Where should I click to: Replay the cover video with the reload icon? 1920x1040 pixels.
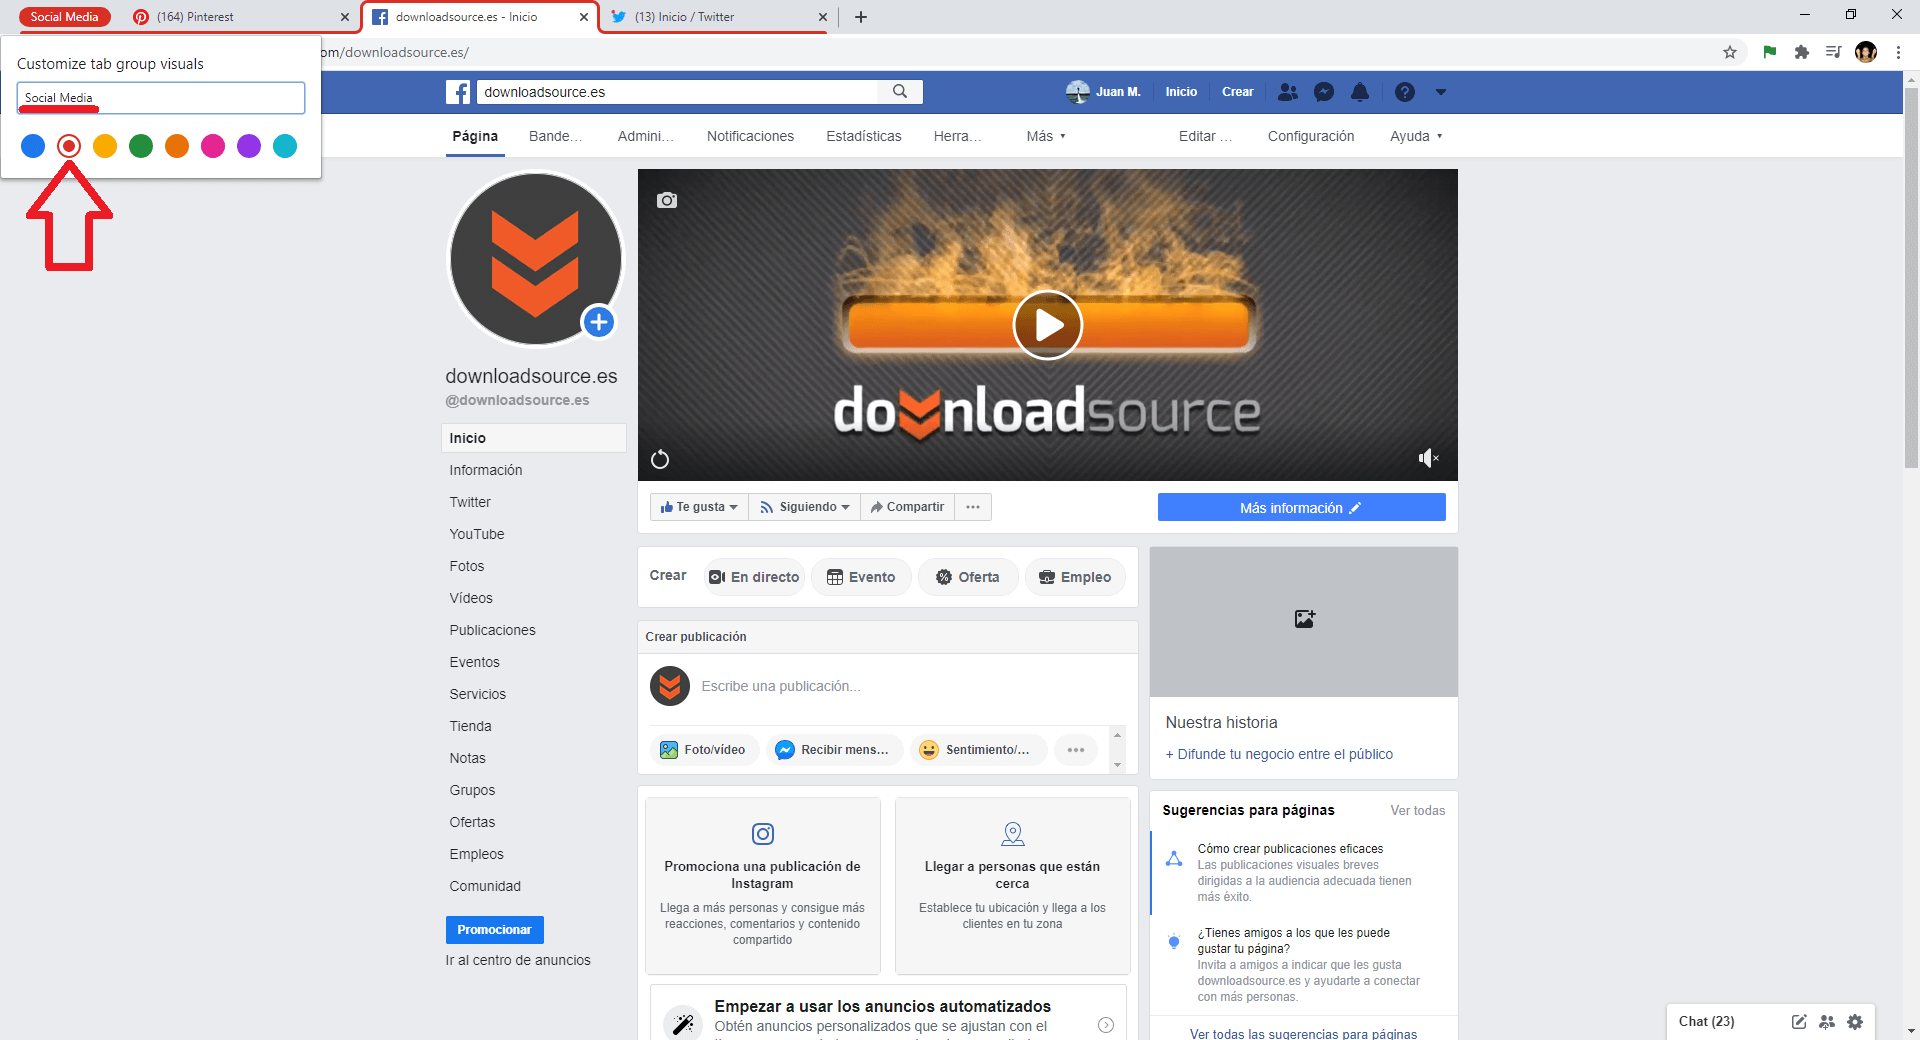point(660,459)
